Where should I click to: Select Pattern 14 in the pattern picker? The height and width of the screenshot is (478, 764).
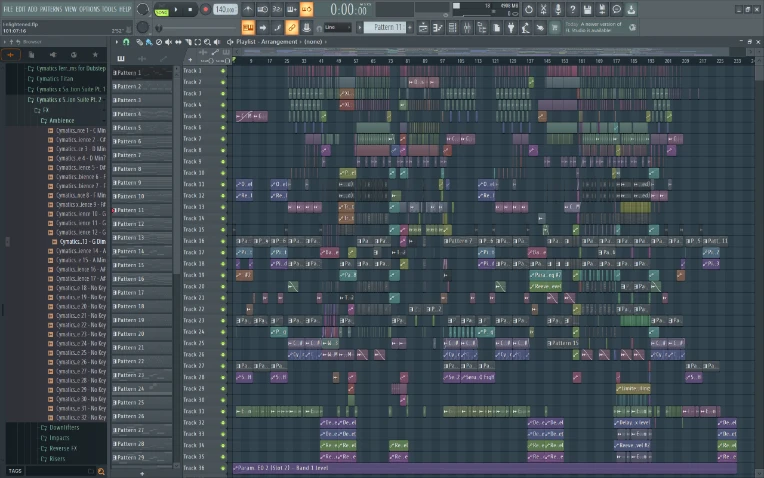pyautogui.click(x=142, y=251)
